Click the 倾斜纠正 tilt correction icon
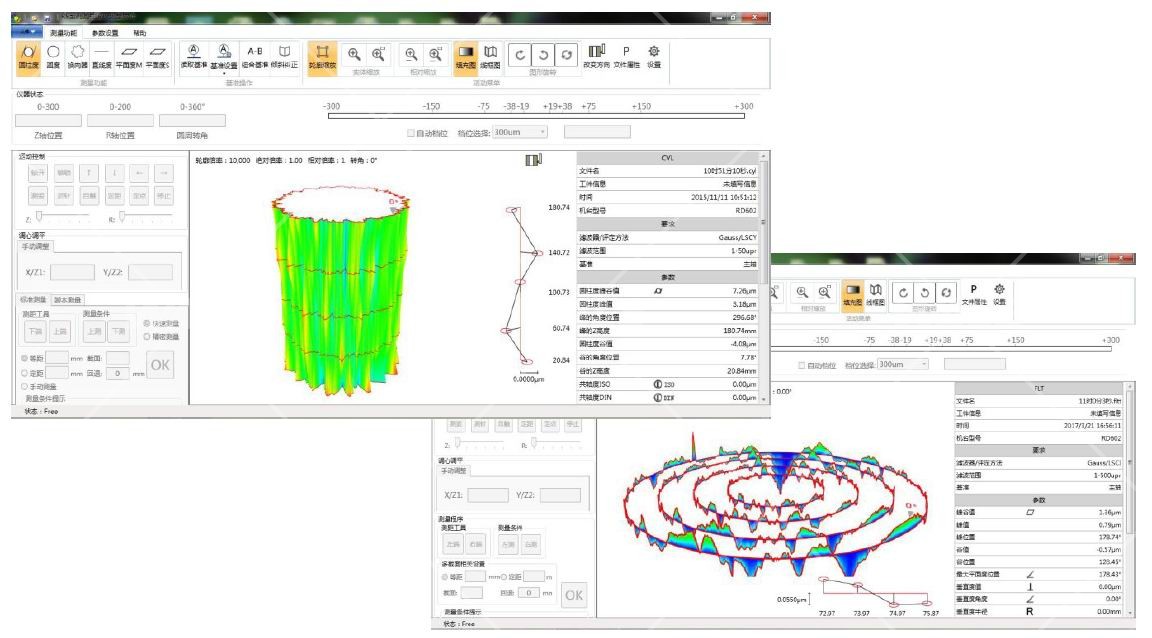The height and width of the screenshot is (638, 1152). pos(284,56)
